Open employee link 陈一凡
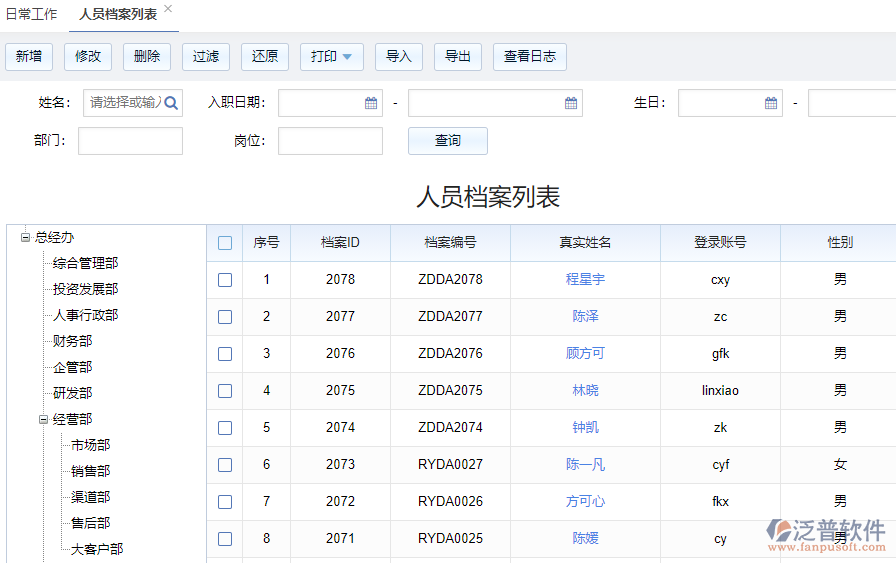Screen dimensions: 896x563 [x=585, y=464]
